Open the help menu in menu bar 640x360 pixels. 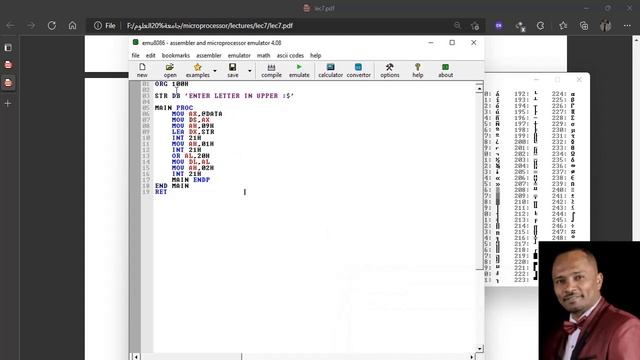[316, 56]
